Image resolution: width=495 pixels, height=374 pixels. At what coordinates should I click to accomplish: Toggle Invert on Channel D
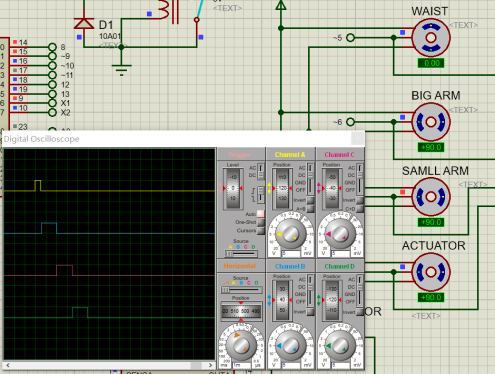pos(360,312)
